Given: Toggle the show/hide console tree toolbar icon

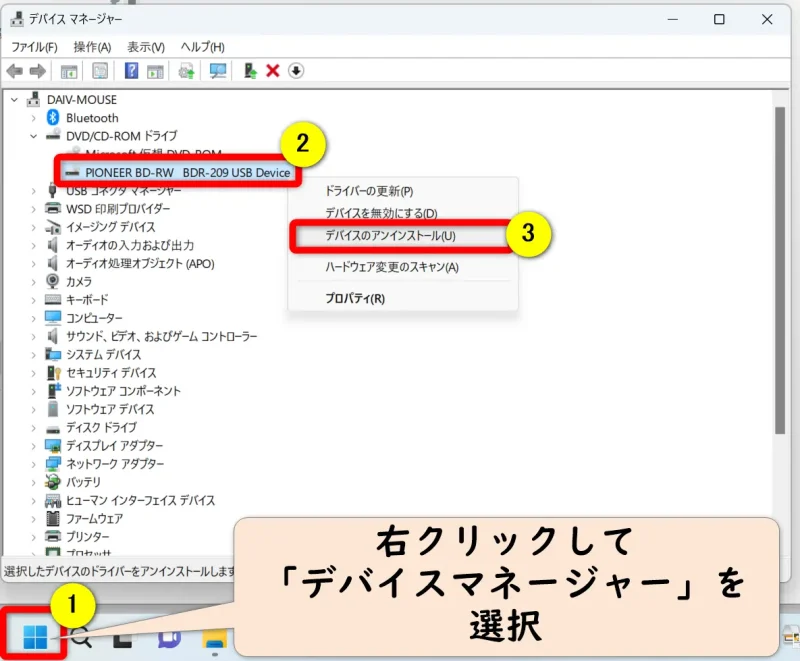Looking at the screenshot, I should pyautogui.click(x=69, y=71).
